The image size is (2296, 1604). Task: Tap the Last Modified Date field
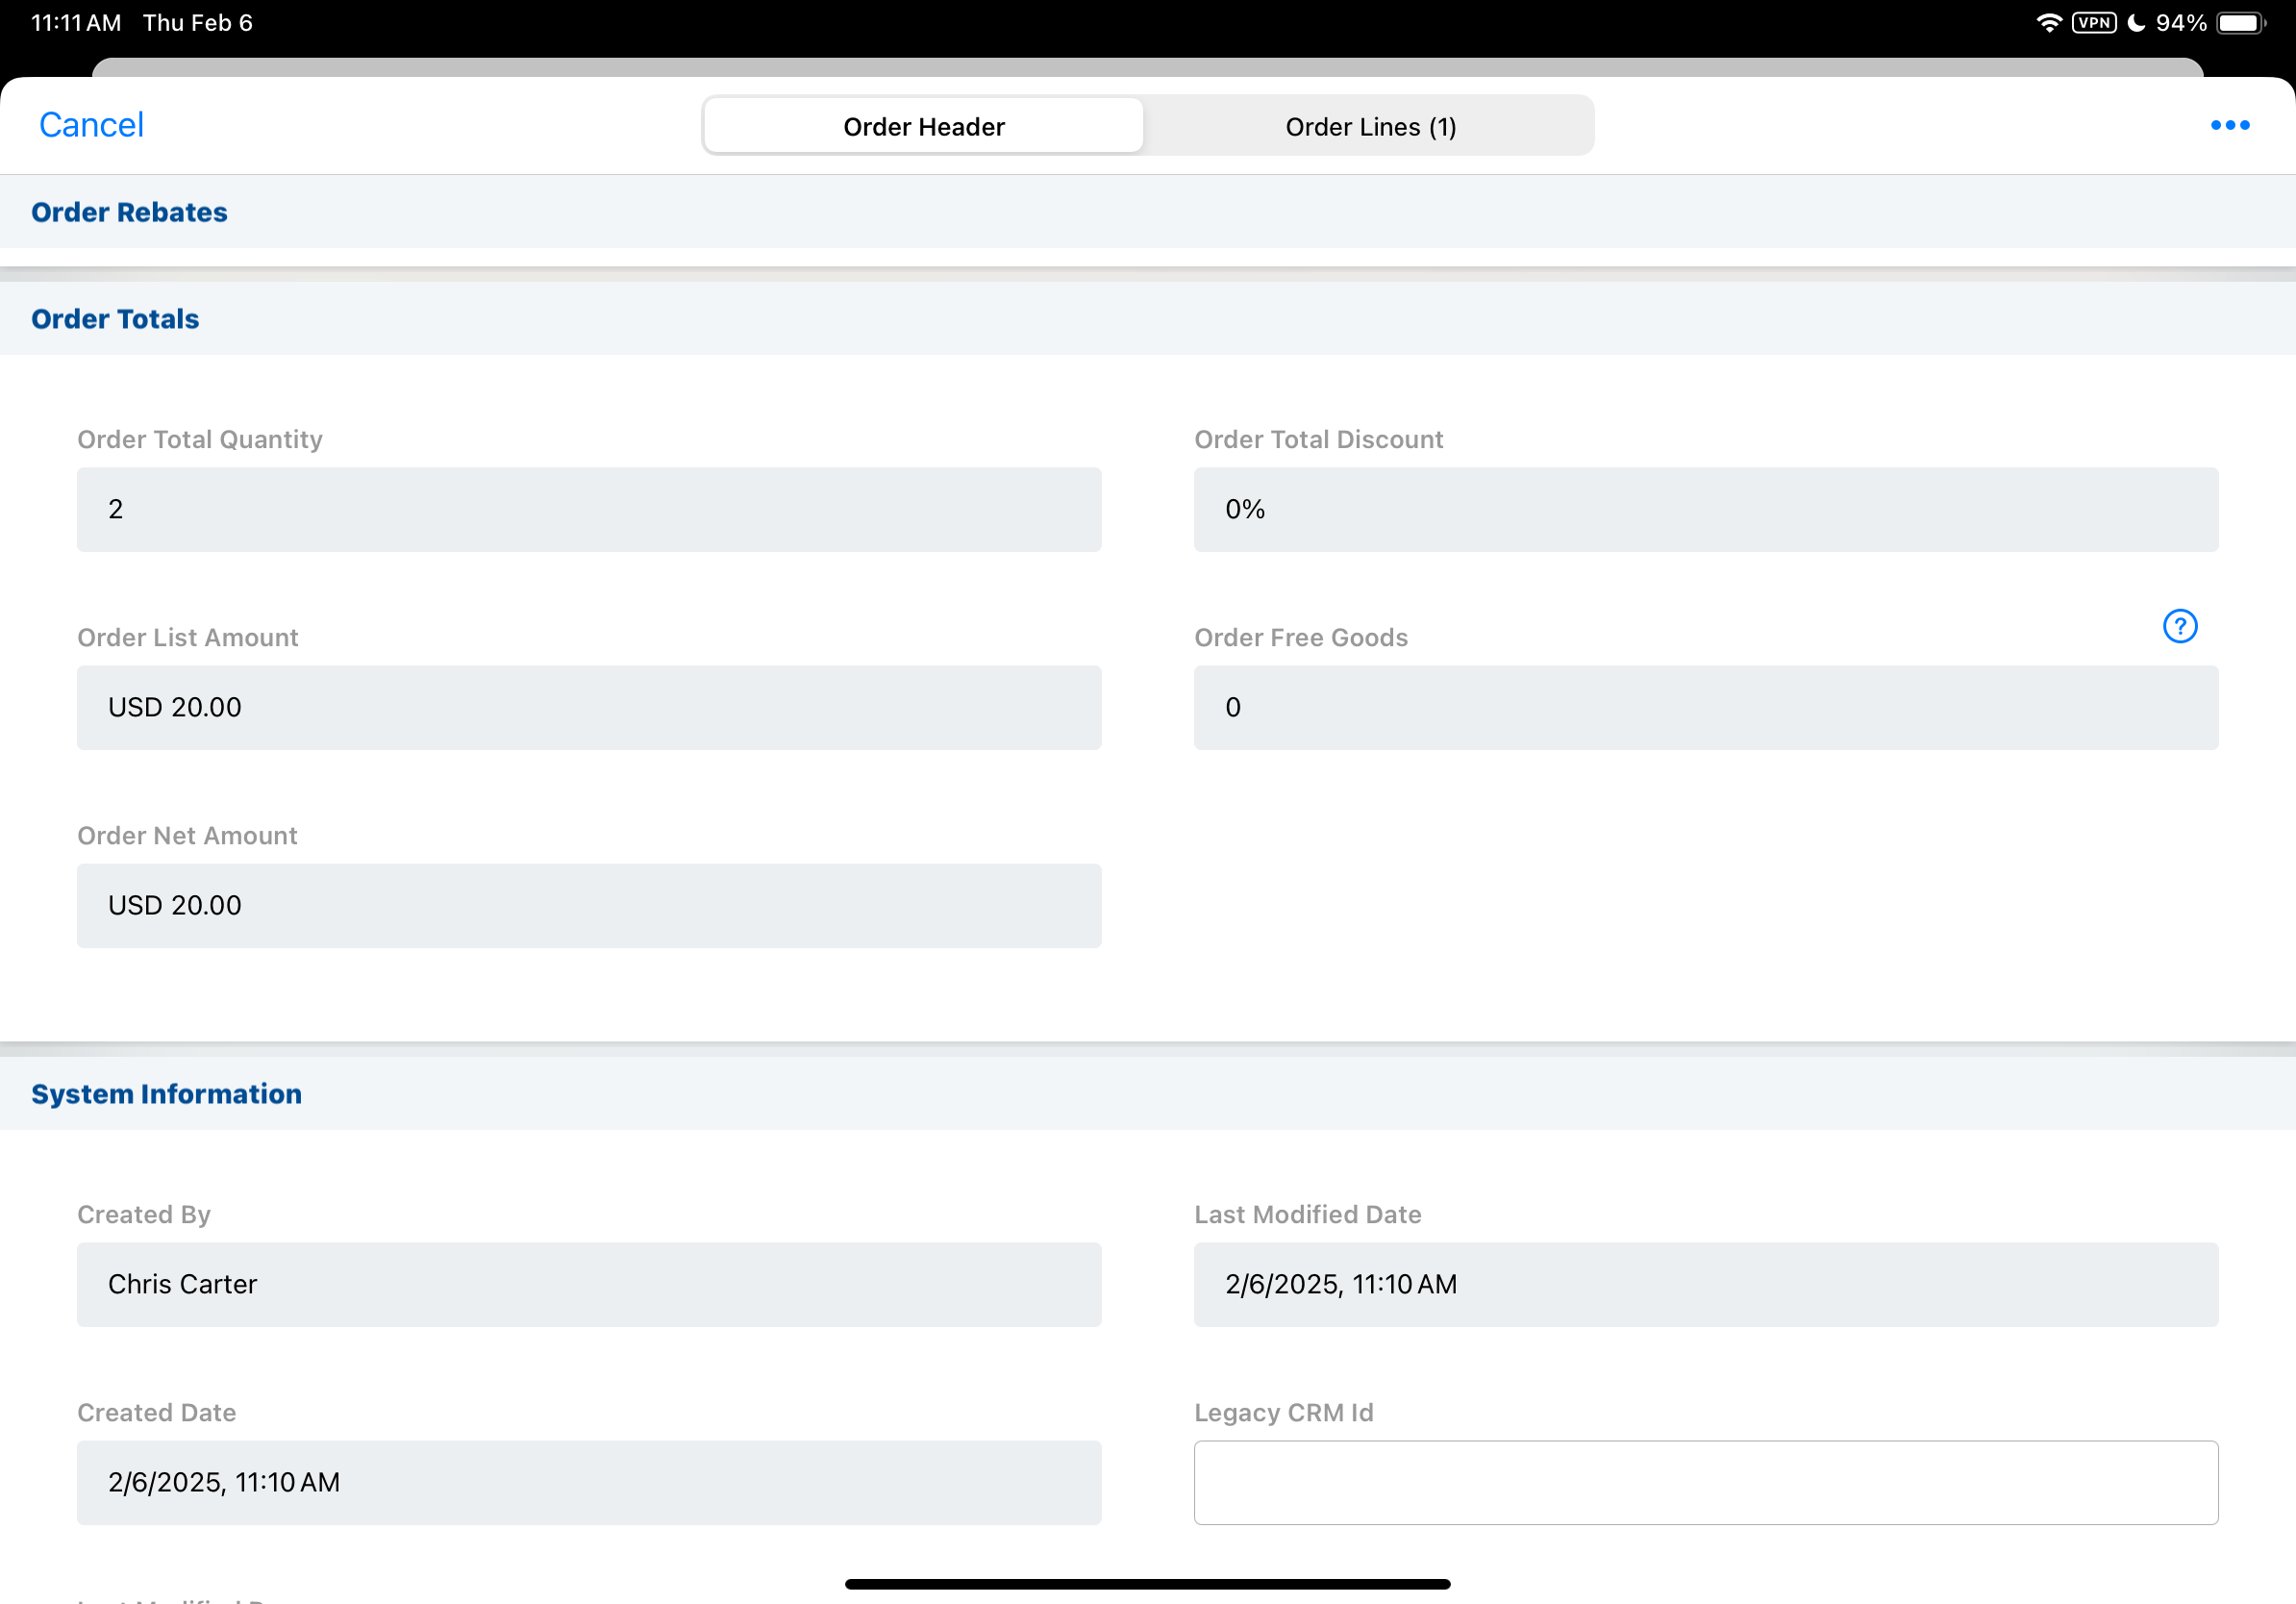1705,1284
